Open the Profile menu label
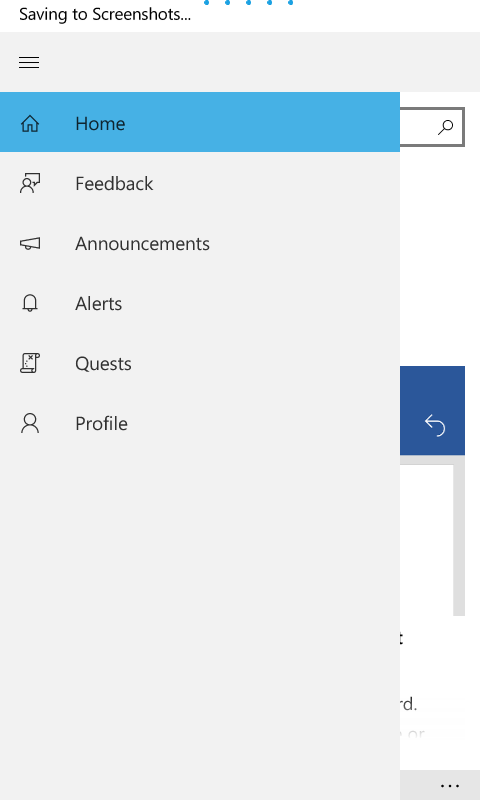The height and width of the screenshot is (800, 480). click(x=101, y=423)
